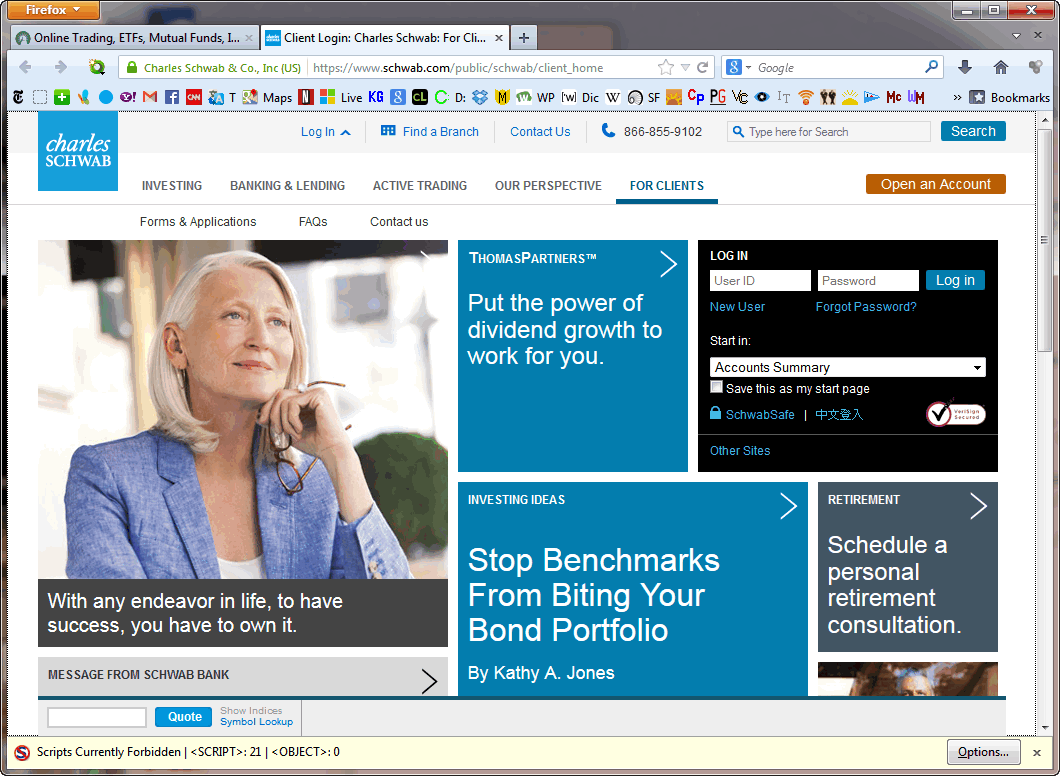Open the Active Trading menu

[x=420, y=185]
